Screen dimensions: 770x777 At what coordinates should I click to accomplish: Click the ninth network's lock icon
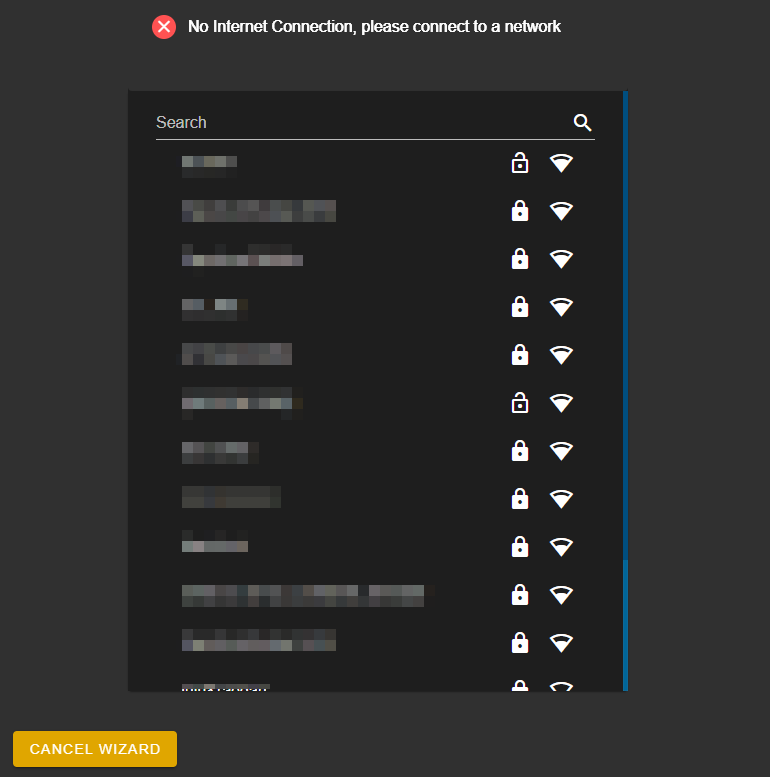pos(520,547)
